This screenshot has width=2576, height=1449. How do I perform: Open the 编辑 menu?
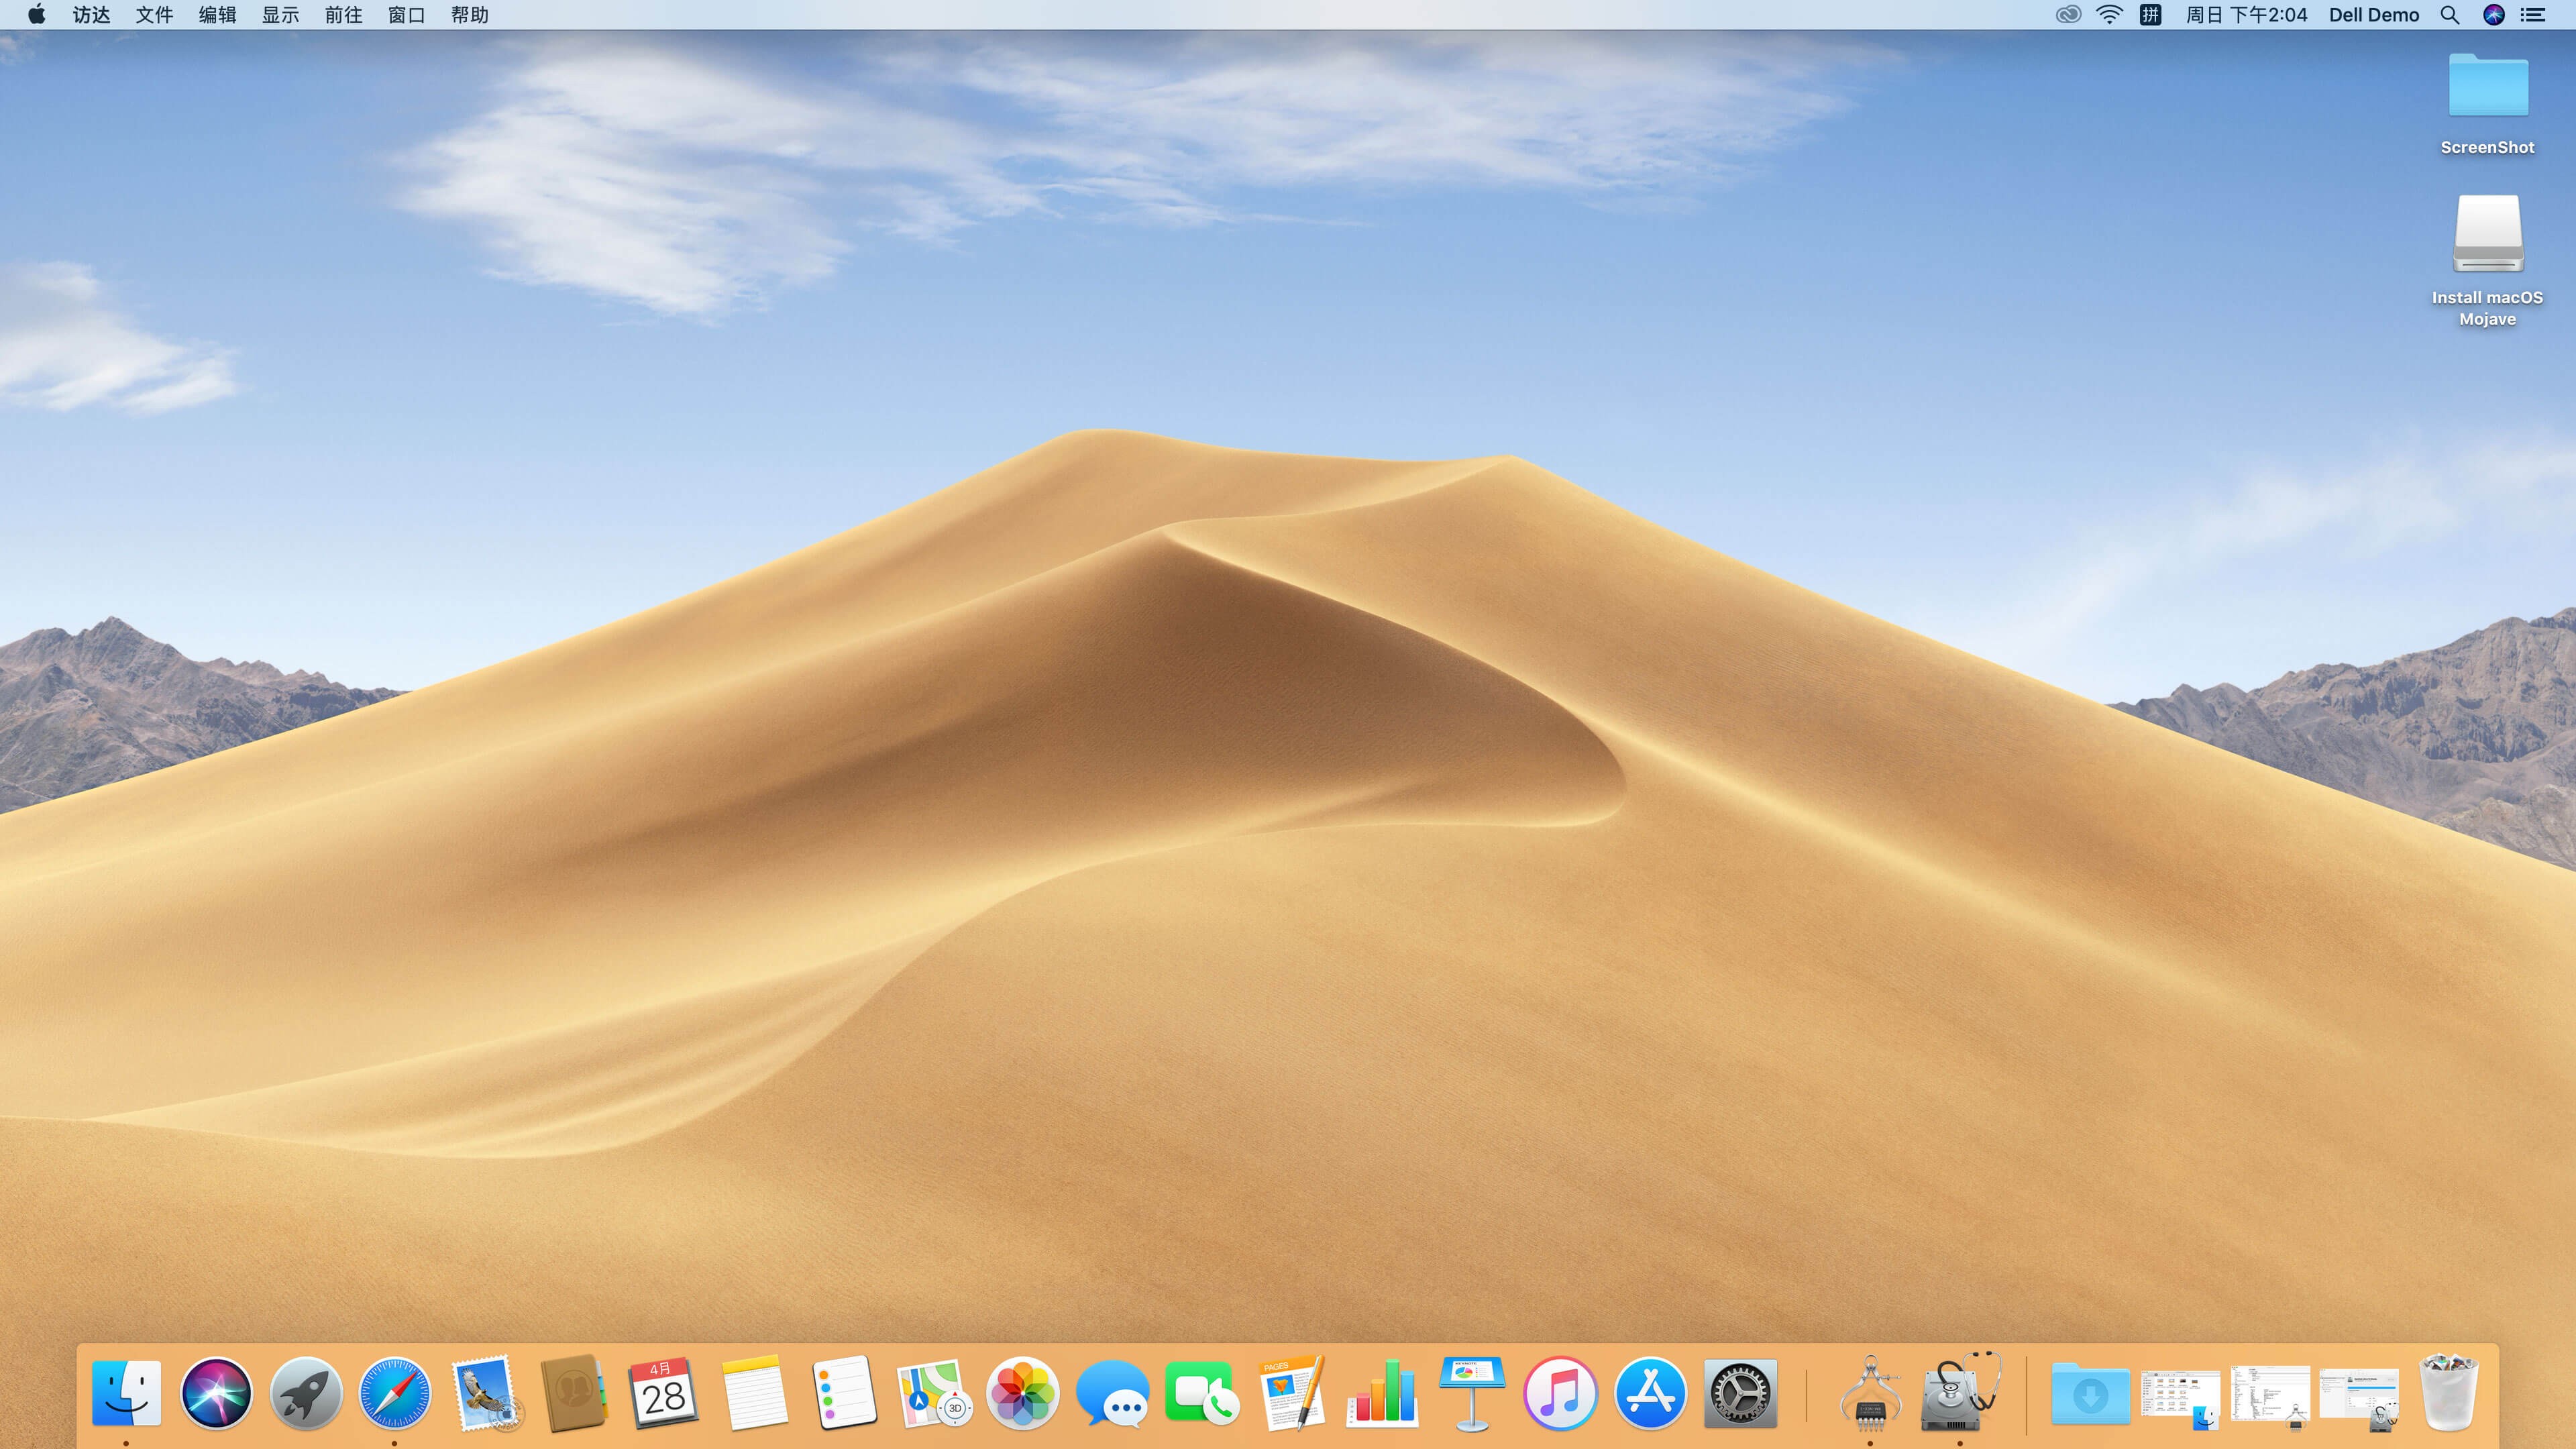click(x=217, y=15)
